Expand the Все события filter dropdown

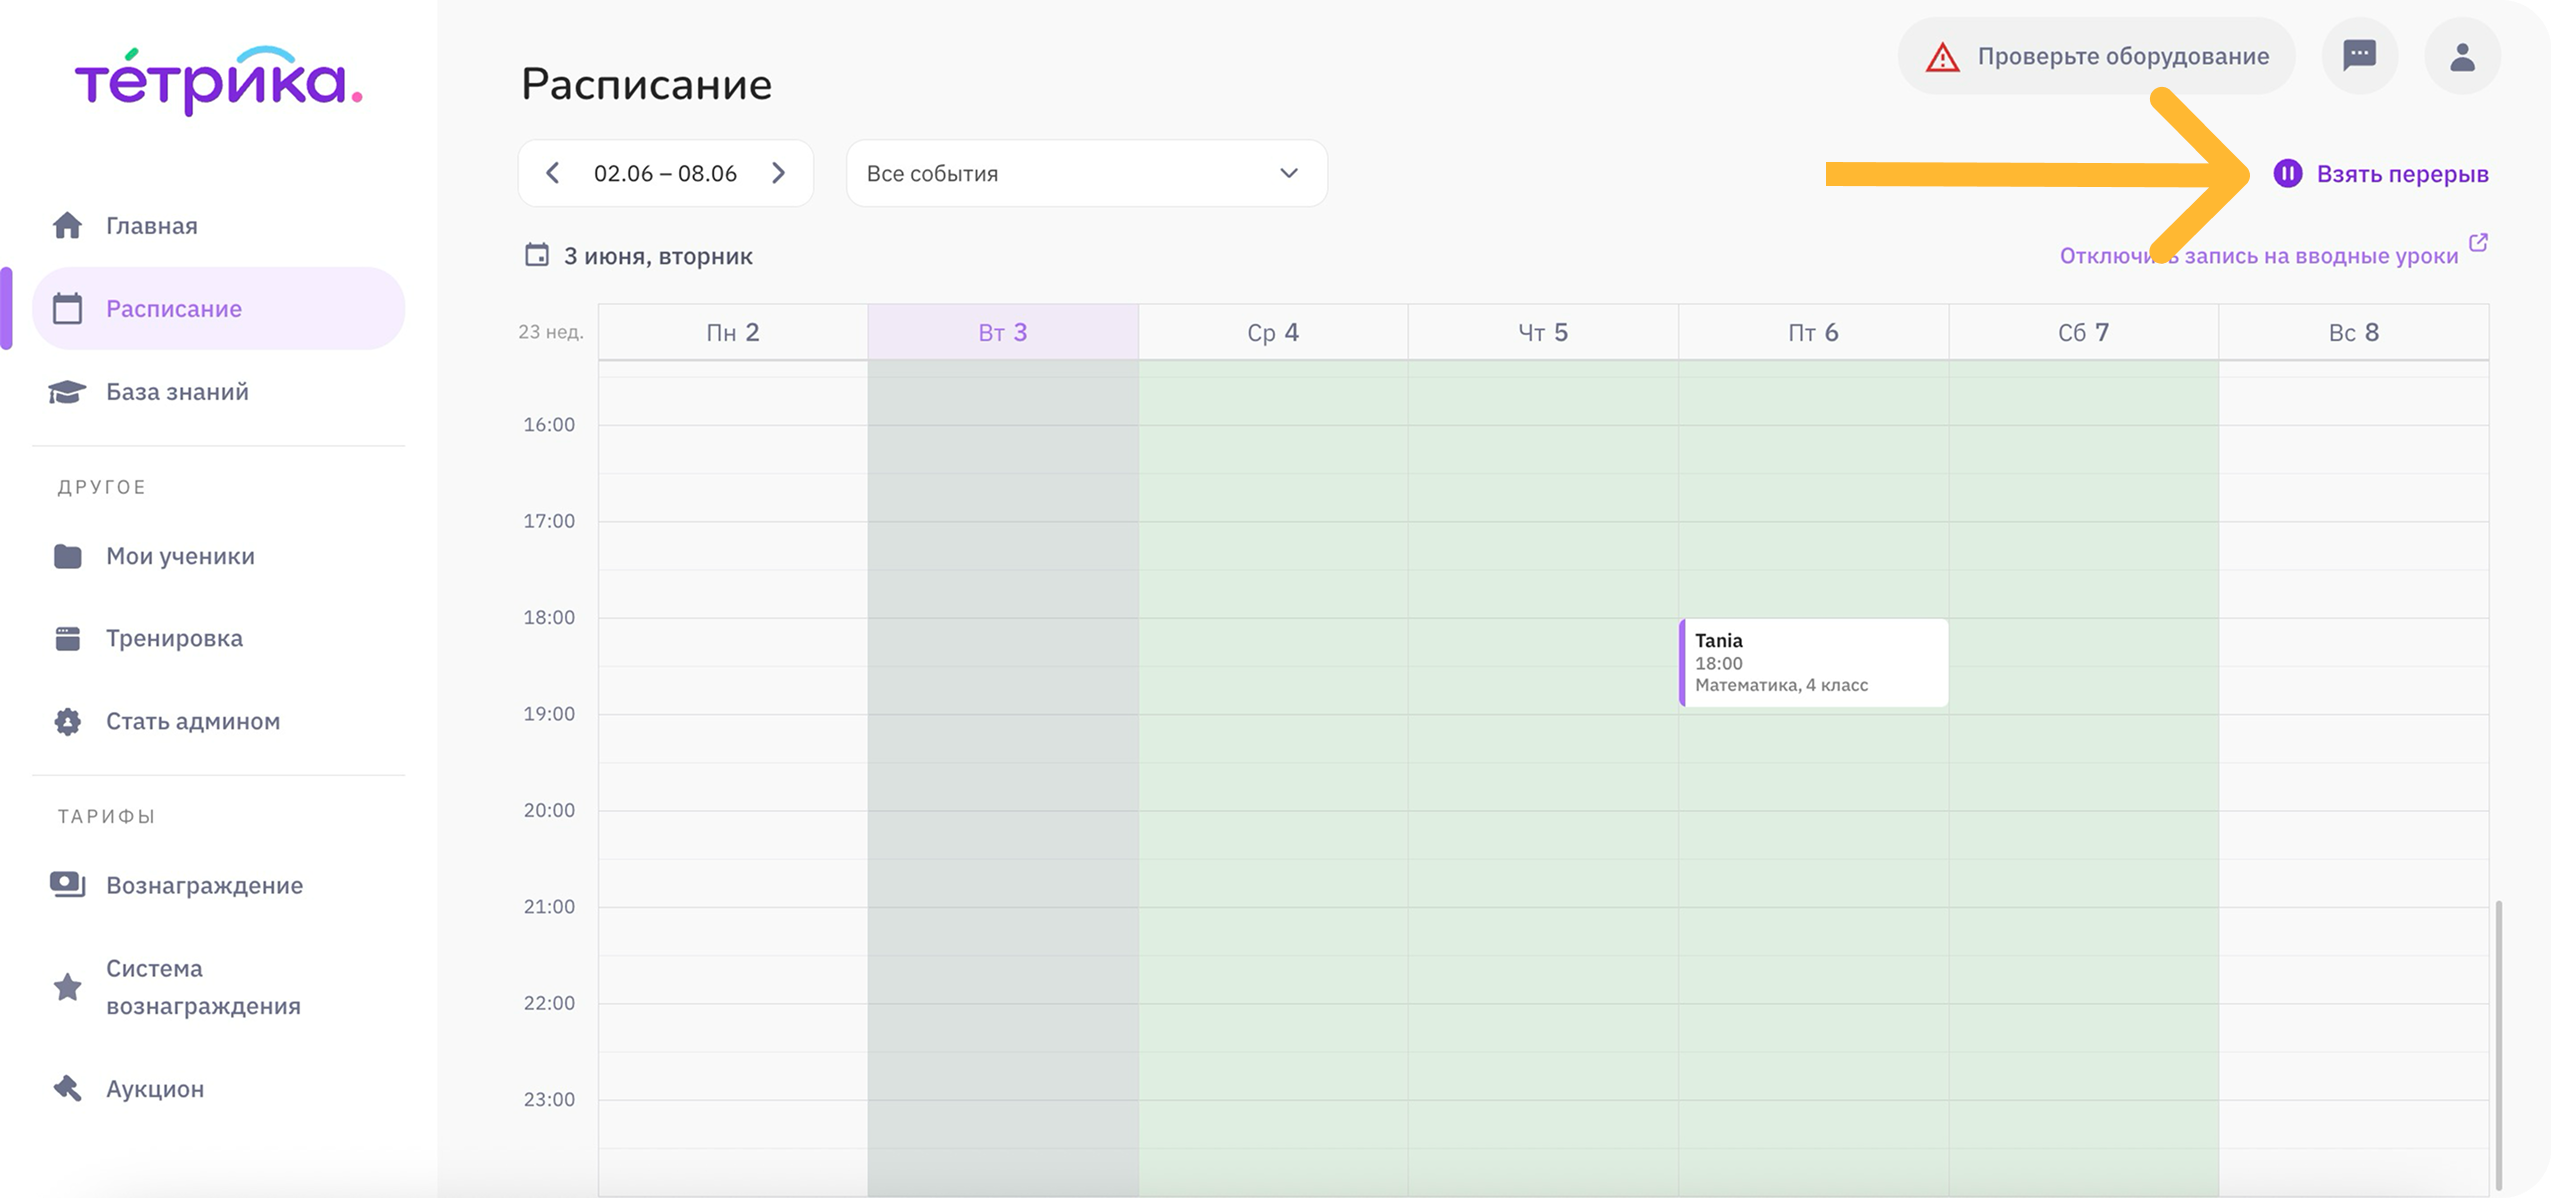pos(1086,173)
